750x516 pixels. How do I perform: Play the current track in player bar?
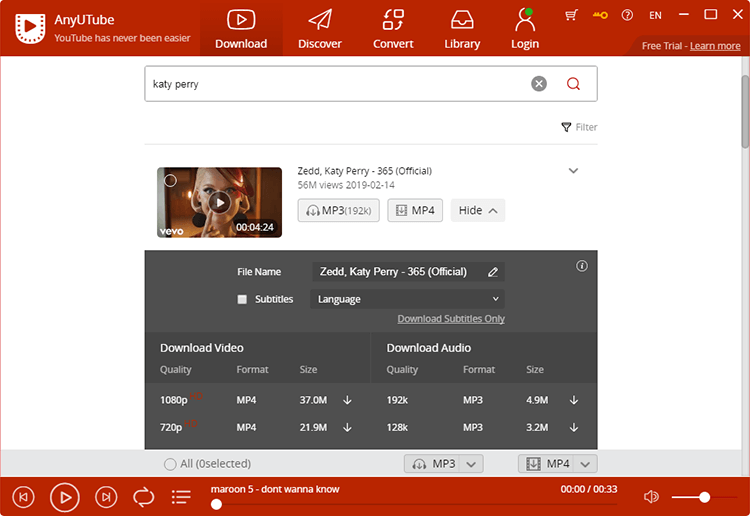click(x=65, y=497)
